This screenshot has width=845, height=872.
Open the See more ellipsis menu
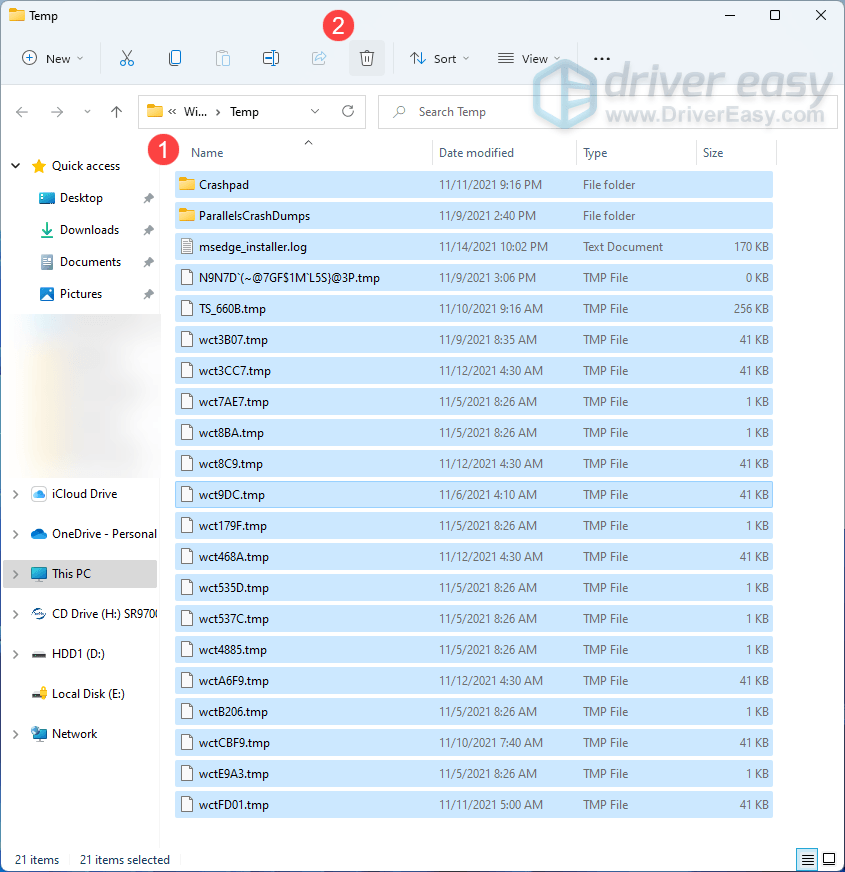click(601, 58)
